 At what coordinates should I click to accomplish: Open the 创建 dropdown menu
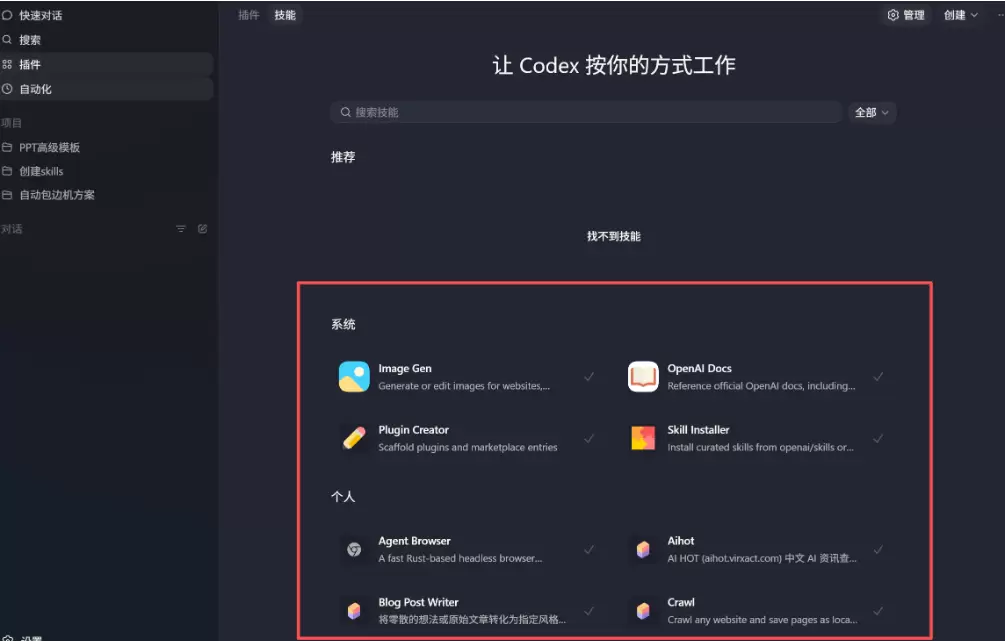tap(960, 15)
